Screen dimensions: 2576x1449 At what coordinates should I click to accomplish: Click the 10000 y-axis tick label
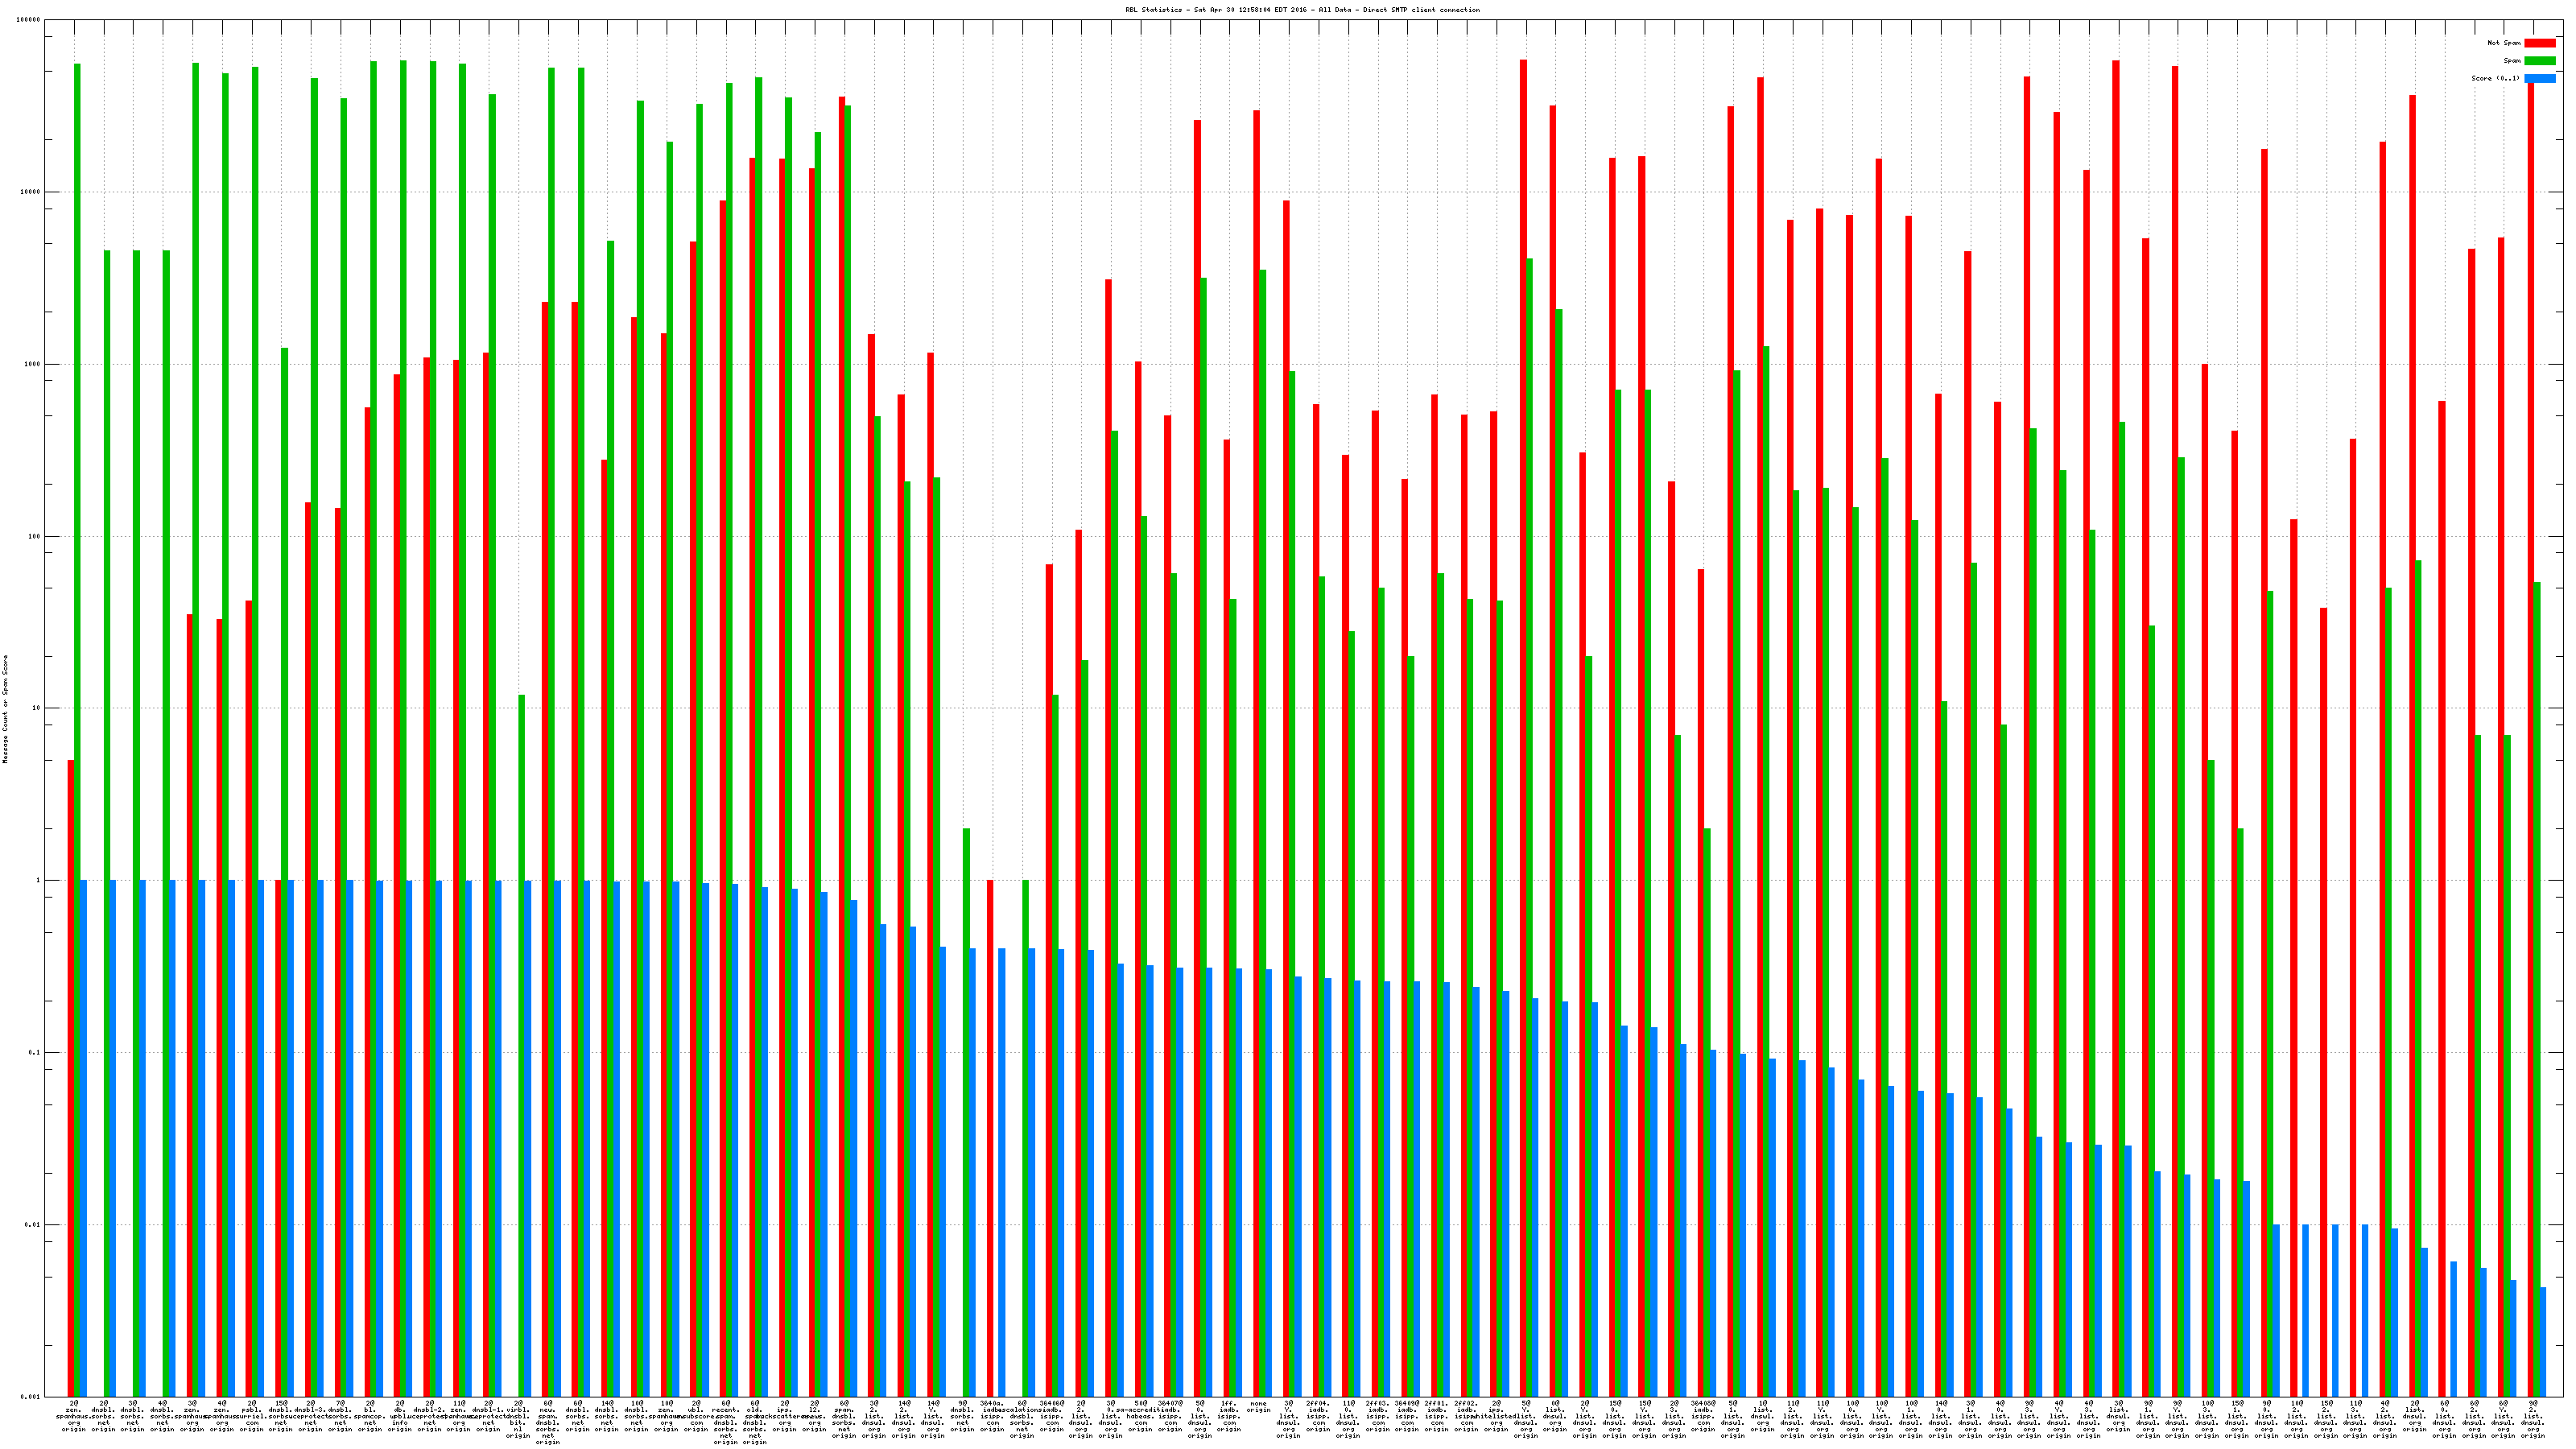pos(30,192)
